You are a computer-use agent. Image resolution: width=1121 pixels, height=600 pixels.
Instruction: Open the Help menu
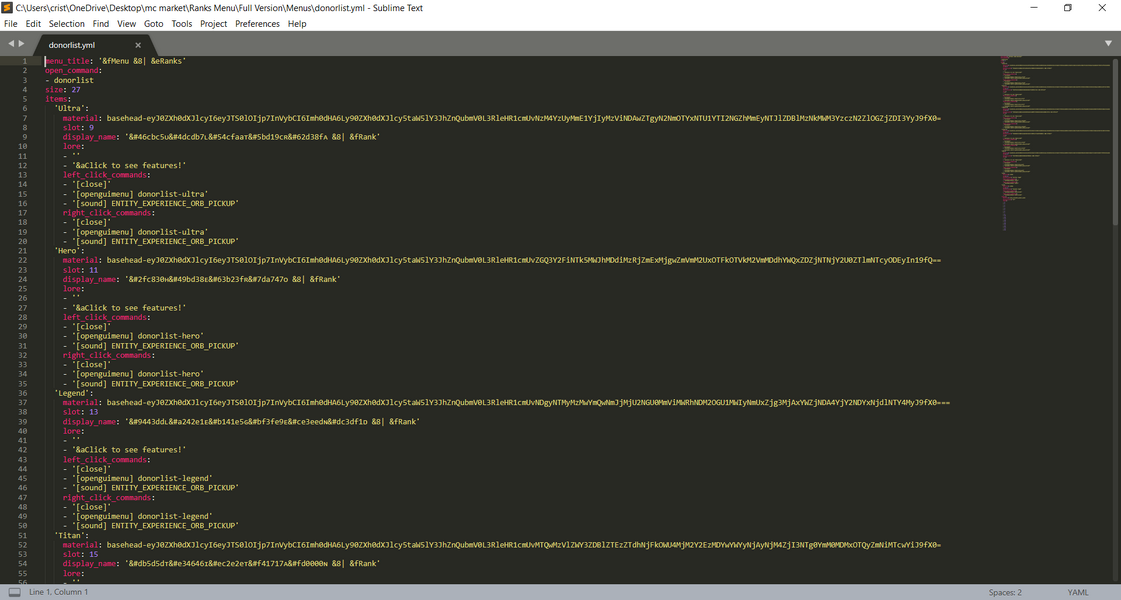[297, 24]
